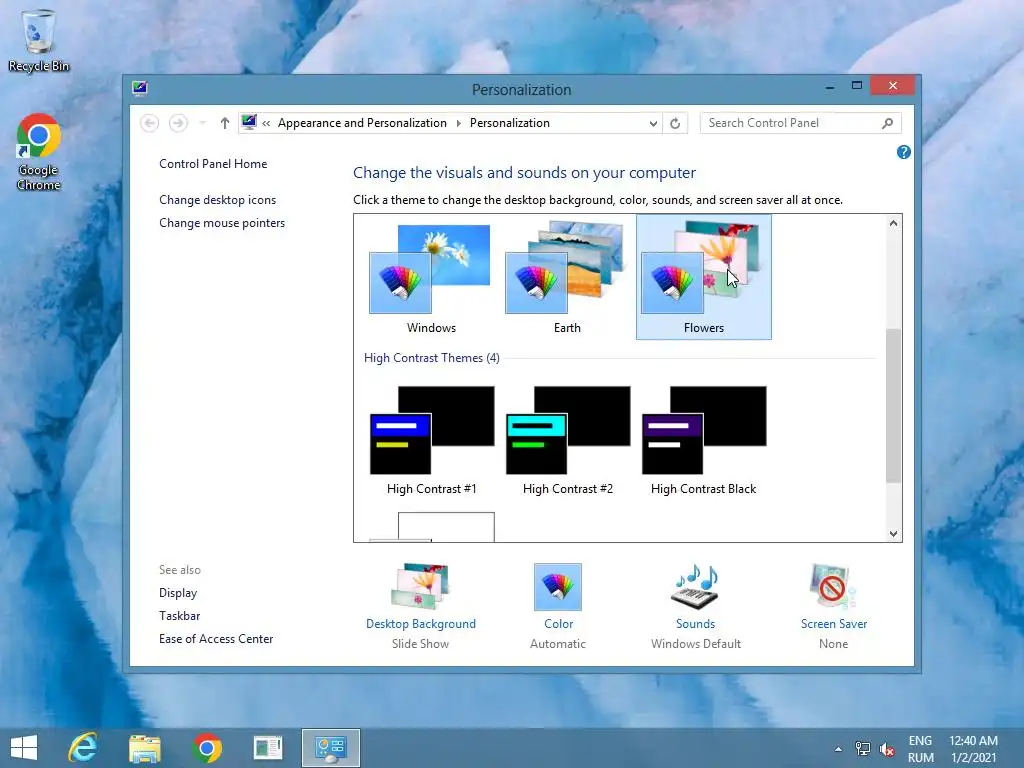Screen dimensions: 1024x768
Task: Close the Personalization window
Action: coord(893,86)
